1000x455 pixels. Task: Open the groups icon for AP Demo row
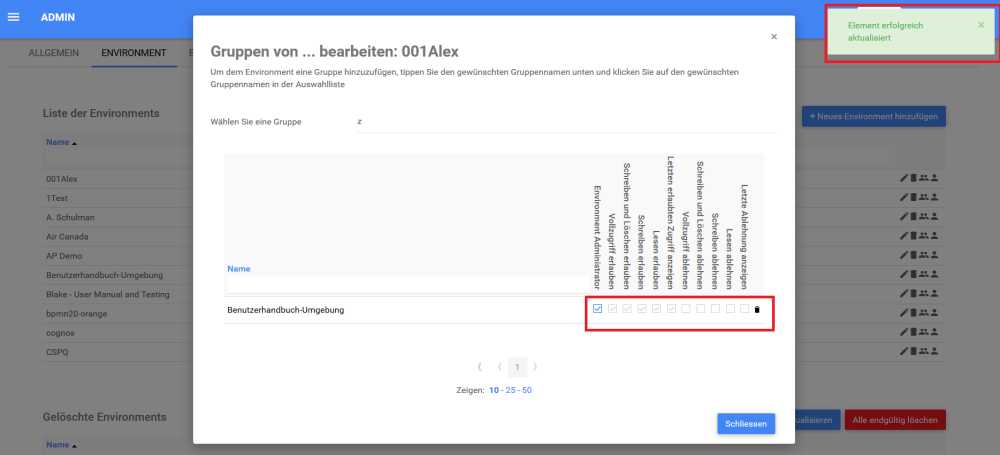tap(923, 255)
